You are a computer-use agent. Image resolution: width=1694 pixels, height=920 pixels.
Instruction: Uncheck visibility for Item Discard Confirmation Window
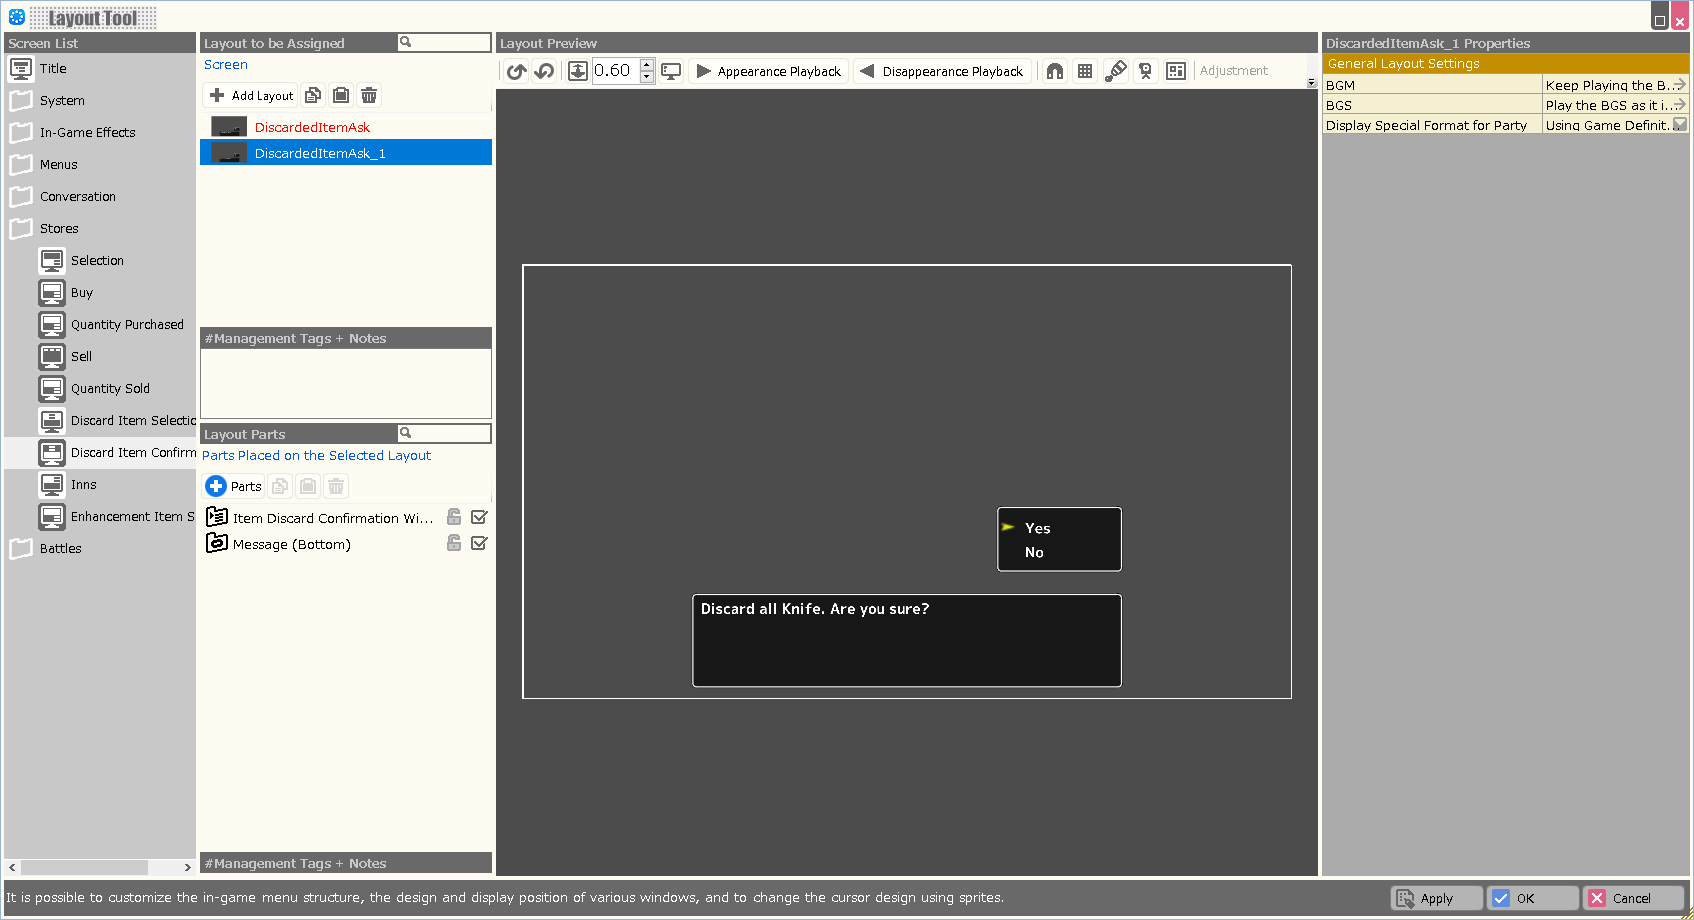(x=479, y=517)
